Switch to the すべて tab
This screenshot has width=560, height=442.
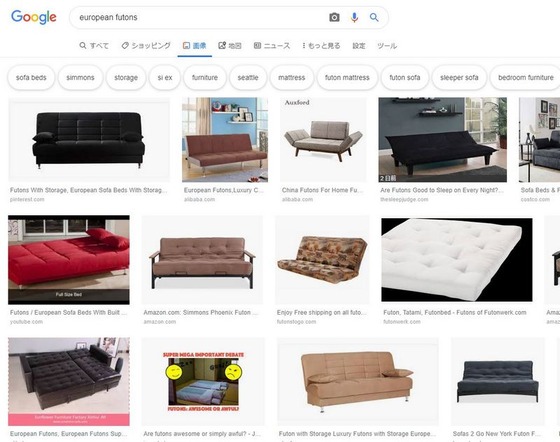point(94,46)
